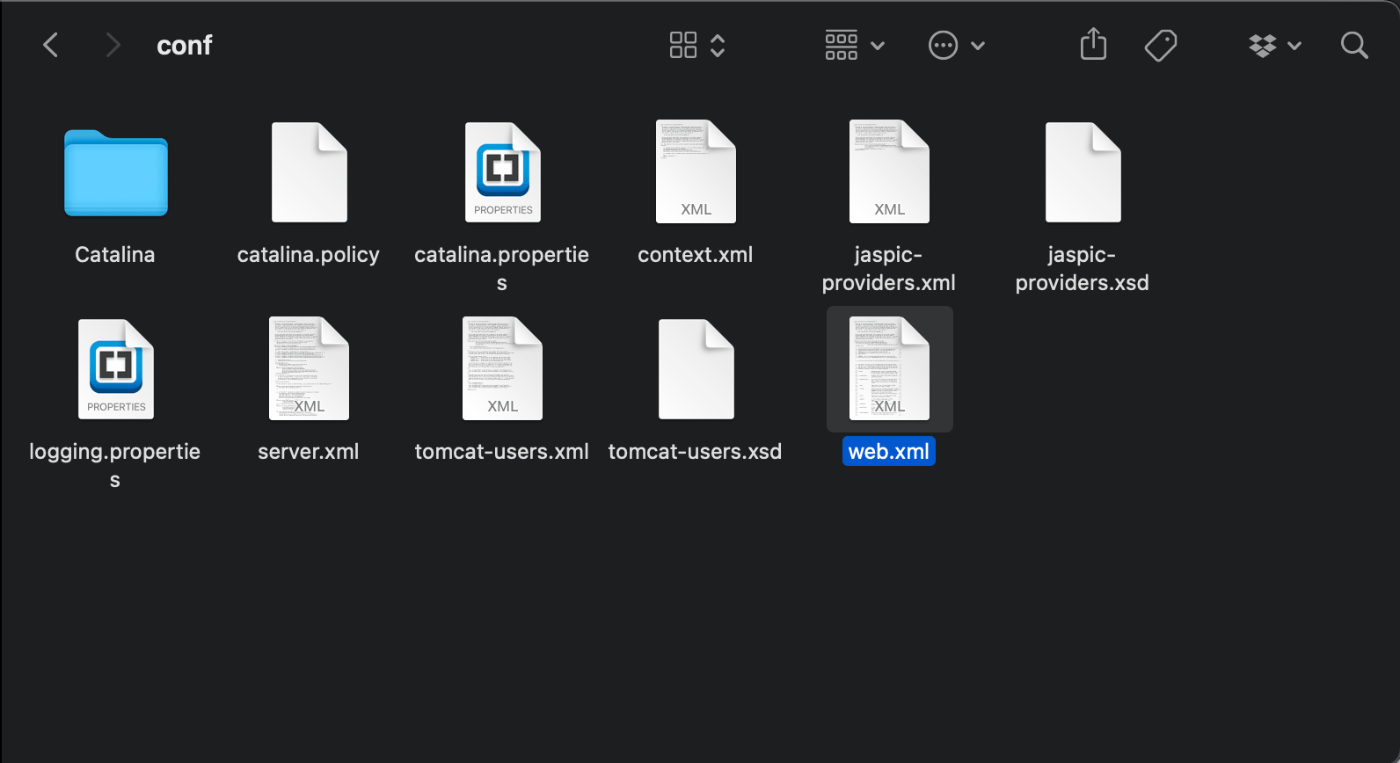Click the Share icon

tap(1094, 44)
